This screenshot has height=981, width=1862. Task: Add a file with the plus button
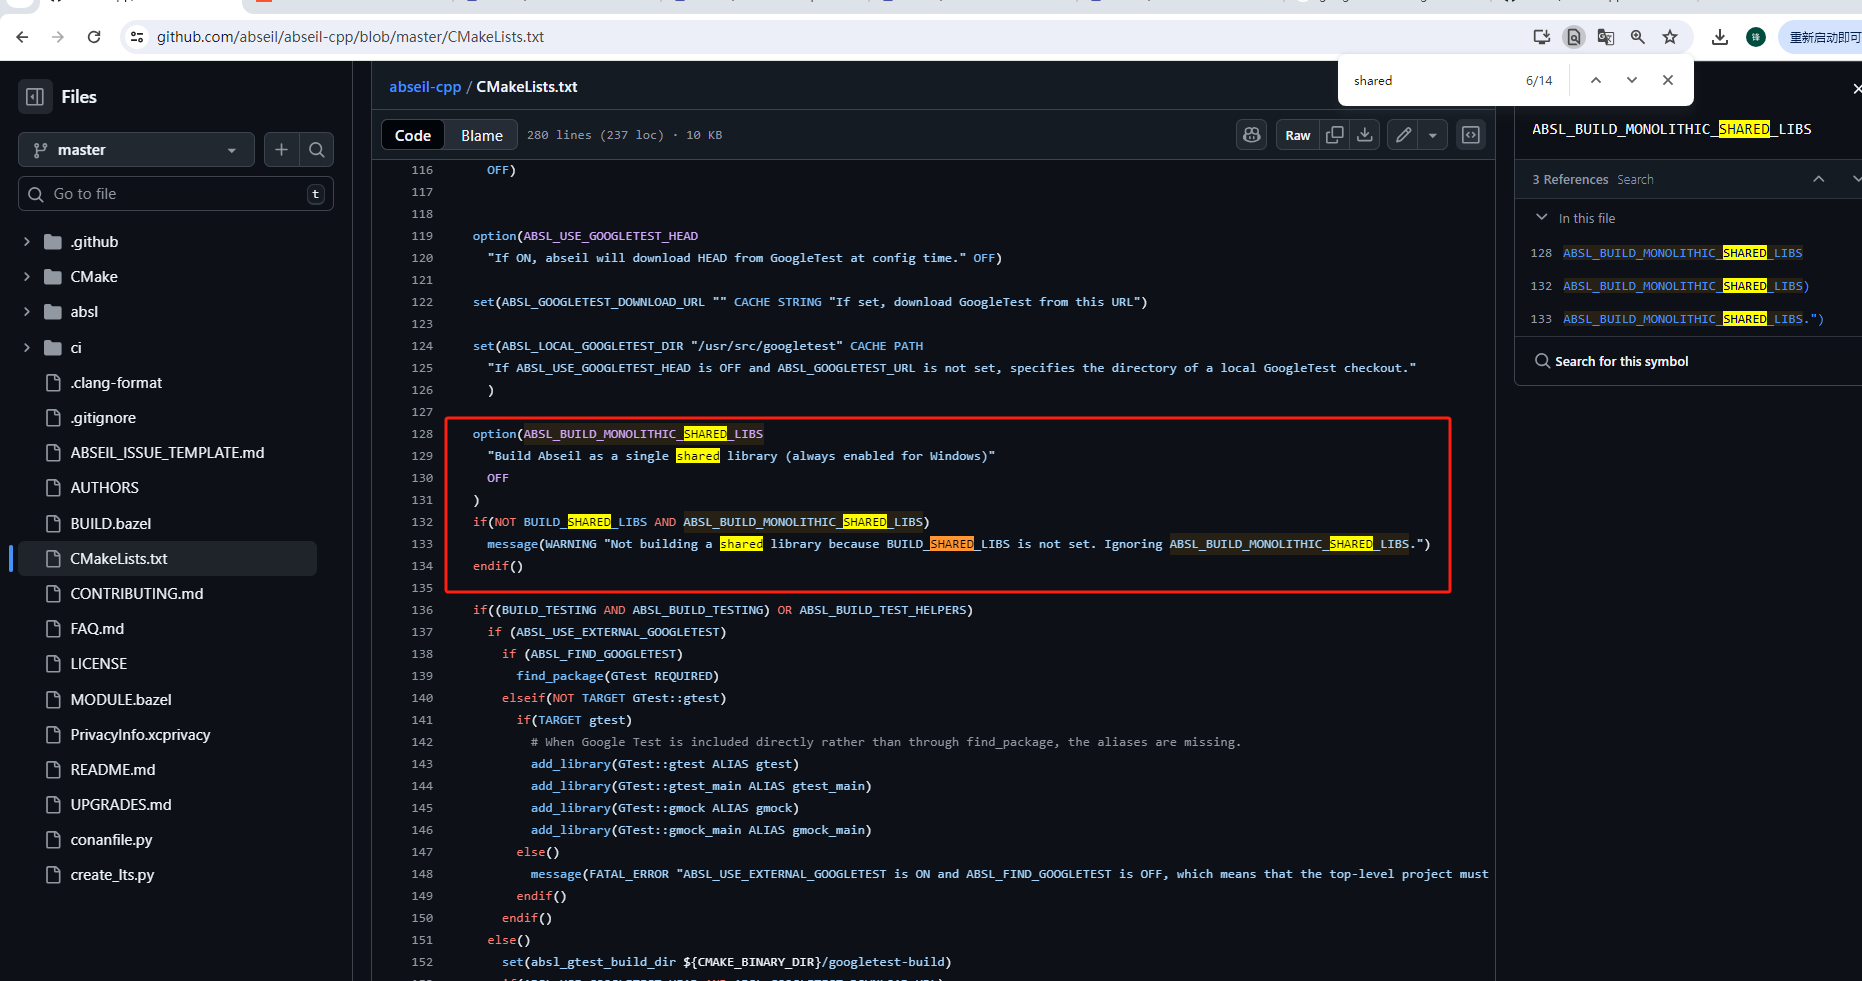pyautogui.click(x=282, y=150)
